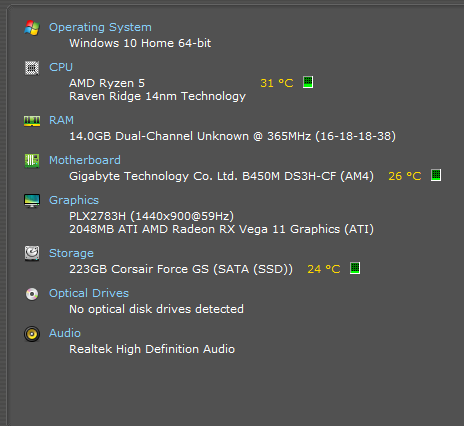Image resolution: width=464 pixels, height=426 pixels.
Task: Click the RAM memory stick icon
Action: click(32, 121)
